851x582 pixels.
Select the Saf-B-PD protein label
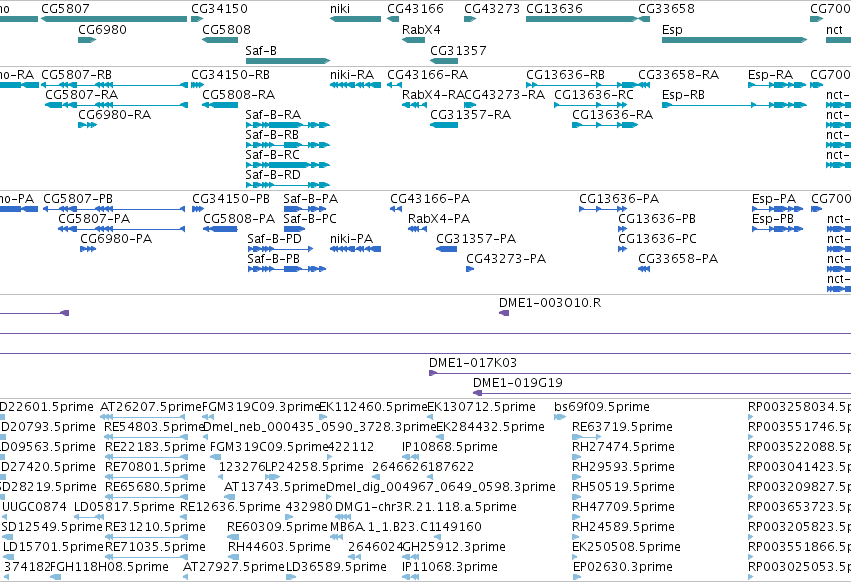click(x=274, y=239)
